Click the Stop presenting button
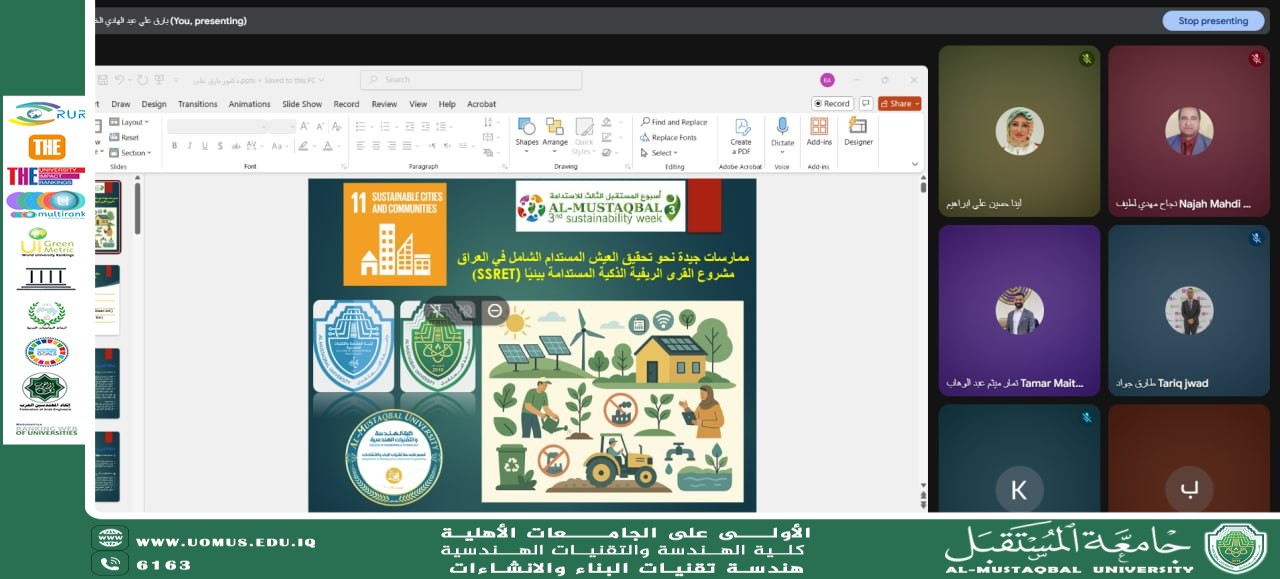This screenshot has height=579, width=1280. [x=1213, y=20]
